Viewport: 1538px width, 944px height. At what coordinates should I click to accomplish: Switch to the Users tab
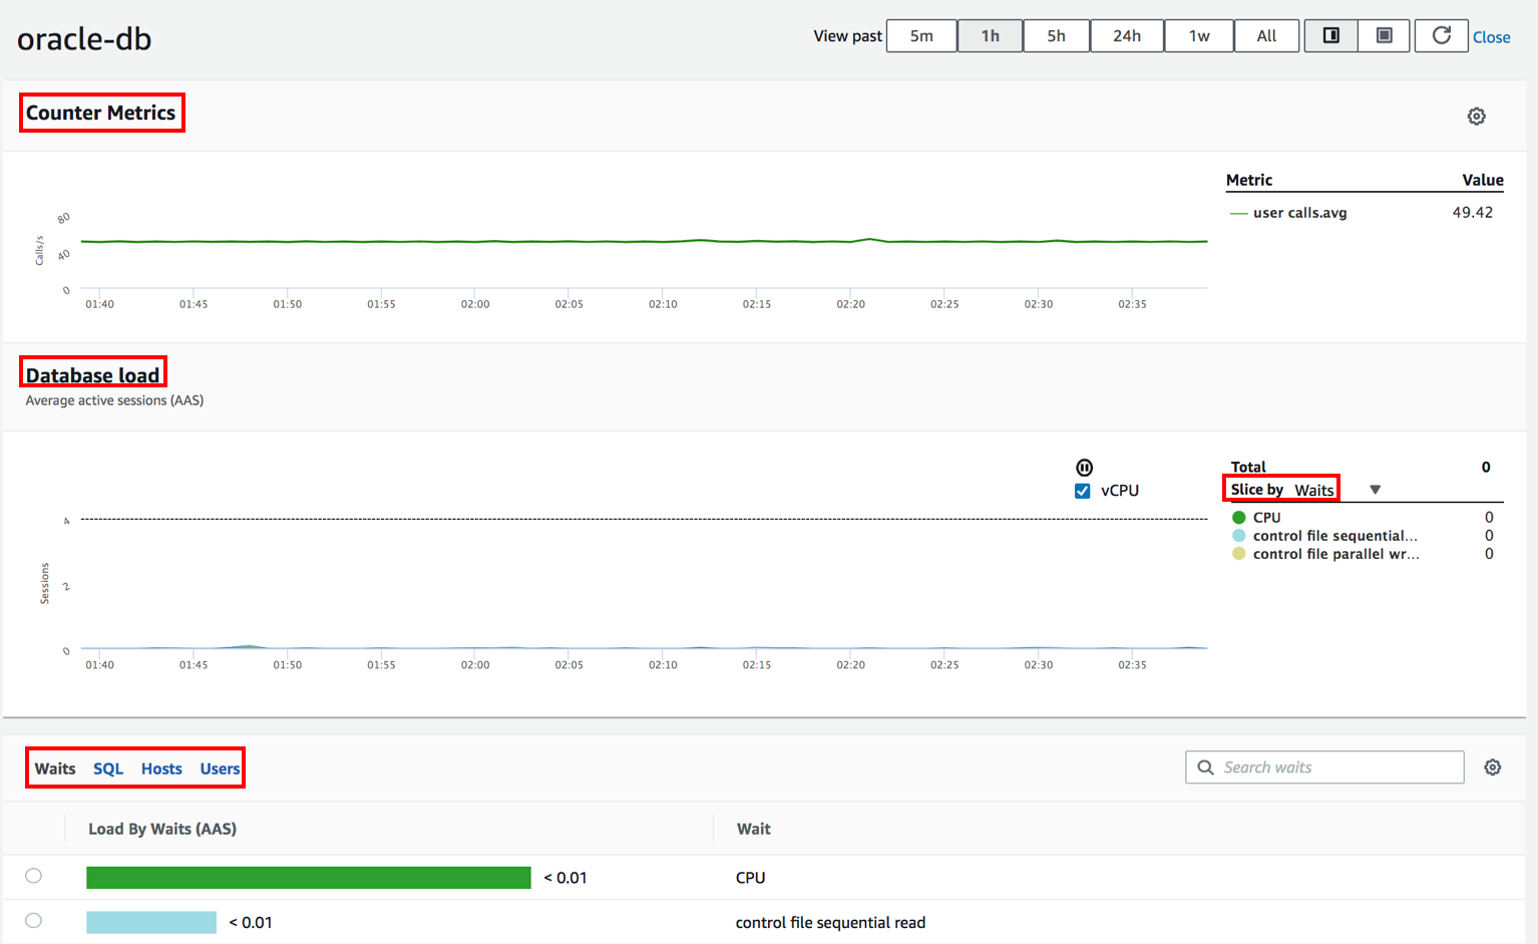click(220, 768)
